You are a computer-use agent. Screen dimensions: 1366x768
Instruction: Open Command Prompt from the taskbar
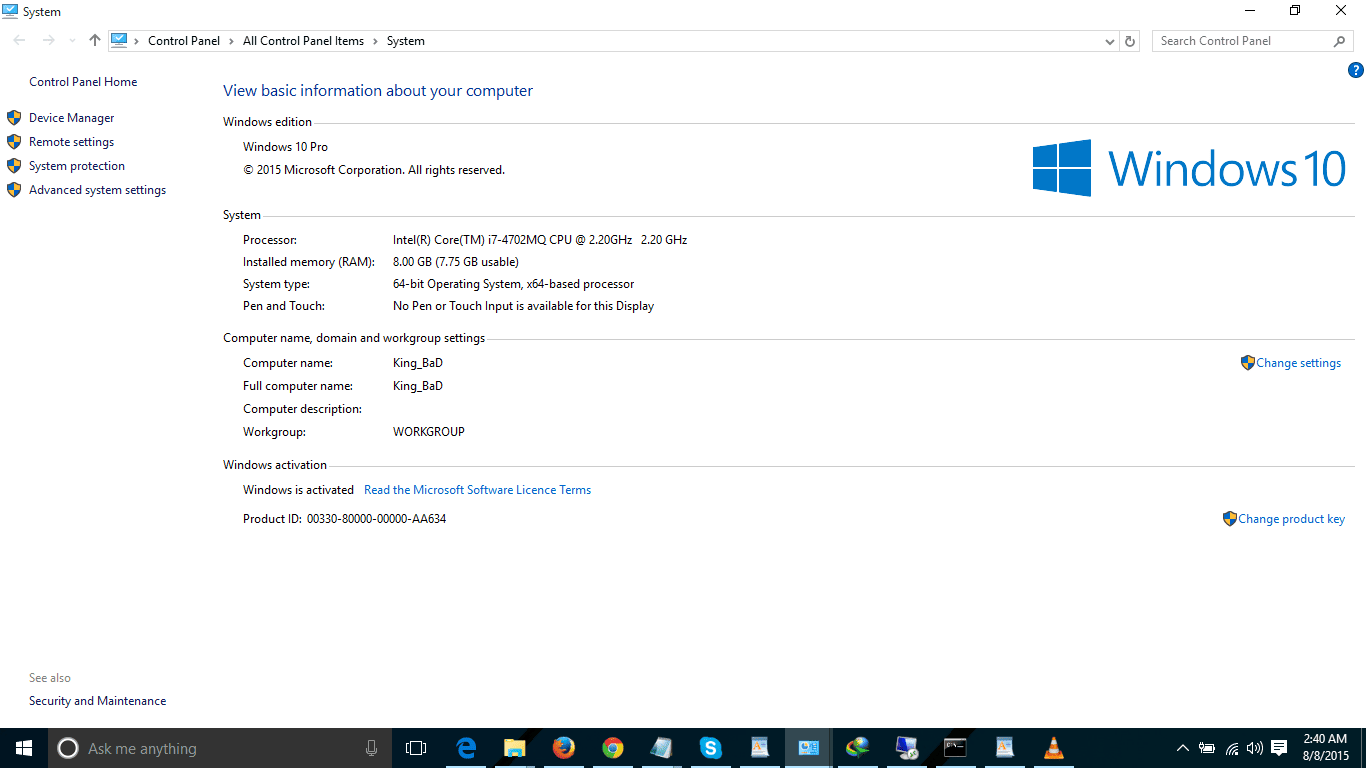click(x=956, y=748)
